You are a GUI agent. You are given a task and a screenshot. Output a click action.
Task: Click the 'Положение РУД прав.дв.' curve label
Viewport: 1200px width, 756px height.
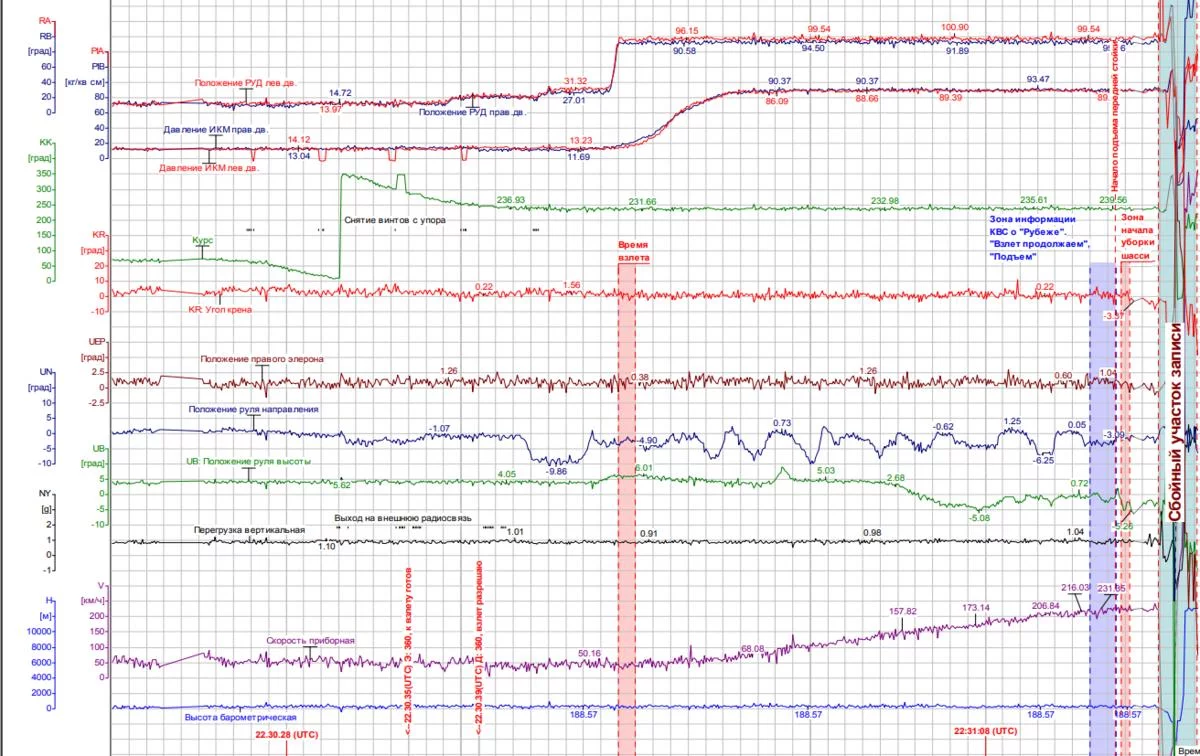(473, 113)
